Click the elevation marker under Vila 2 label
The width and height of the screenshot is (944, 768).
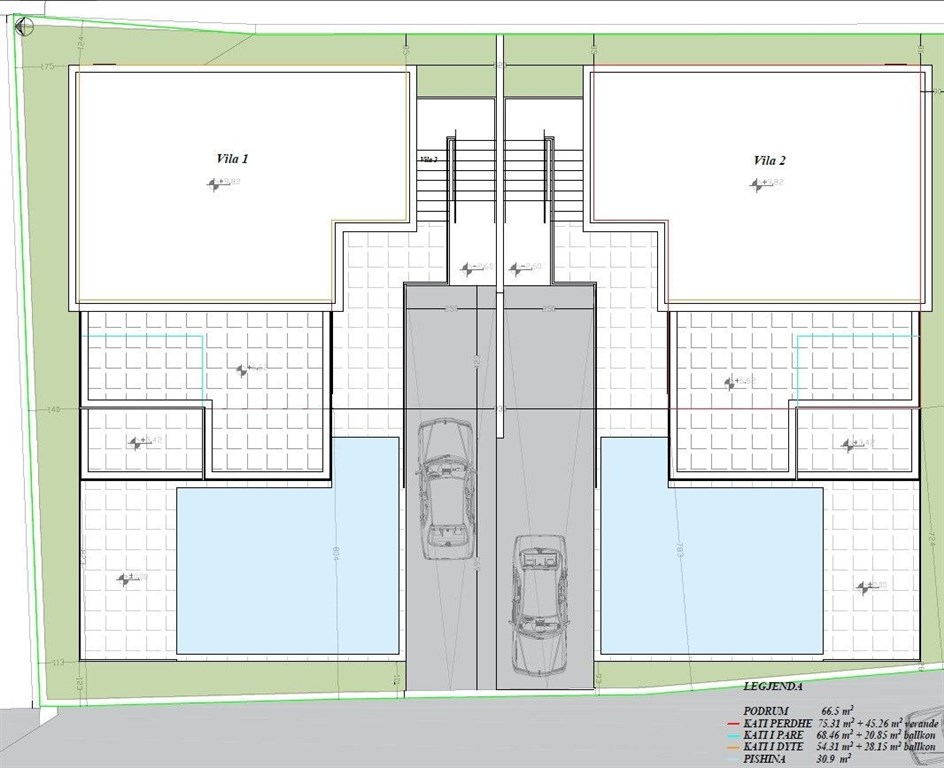pyautogui.click(x=762, y=183)
